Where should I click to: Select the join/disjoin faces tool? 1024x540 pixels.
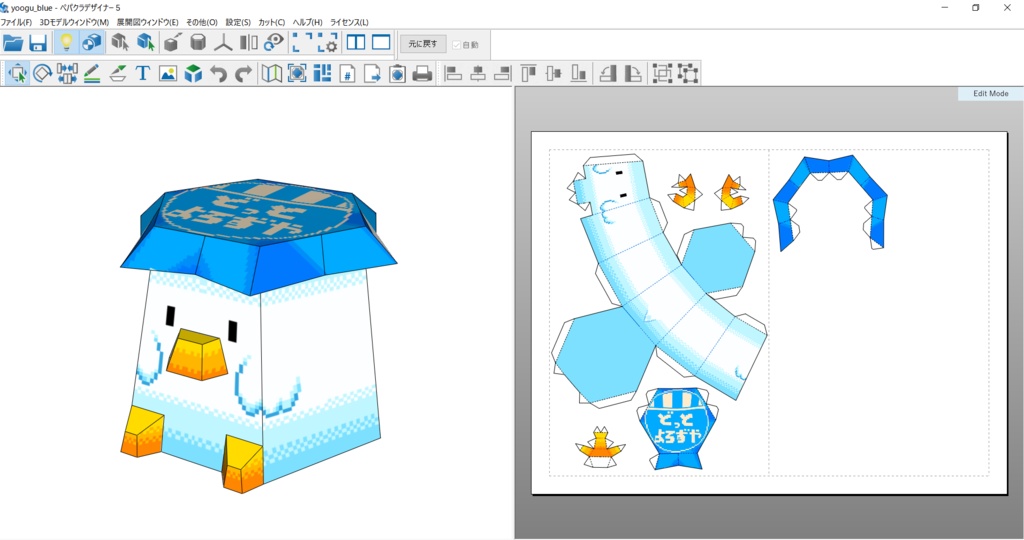click(67, 73)
